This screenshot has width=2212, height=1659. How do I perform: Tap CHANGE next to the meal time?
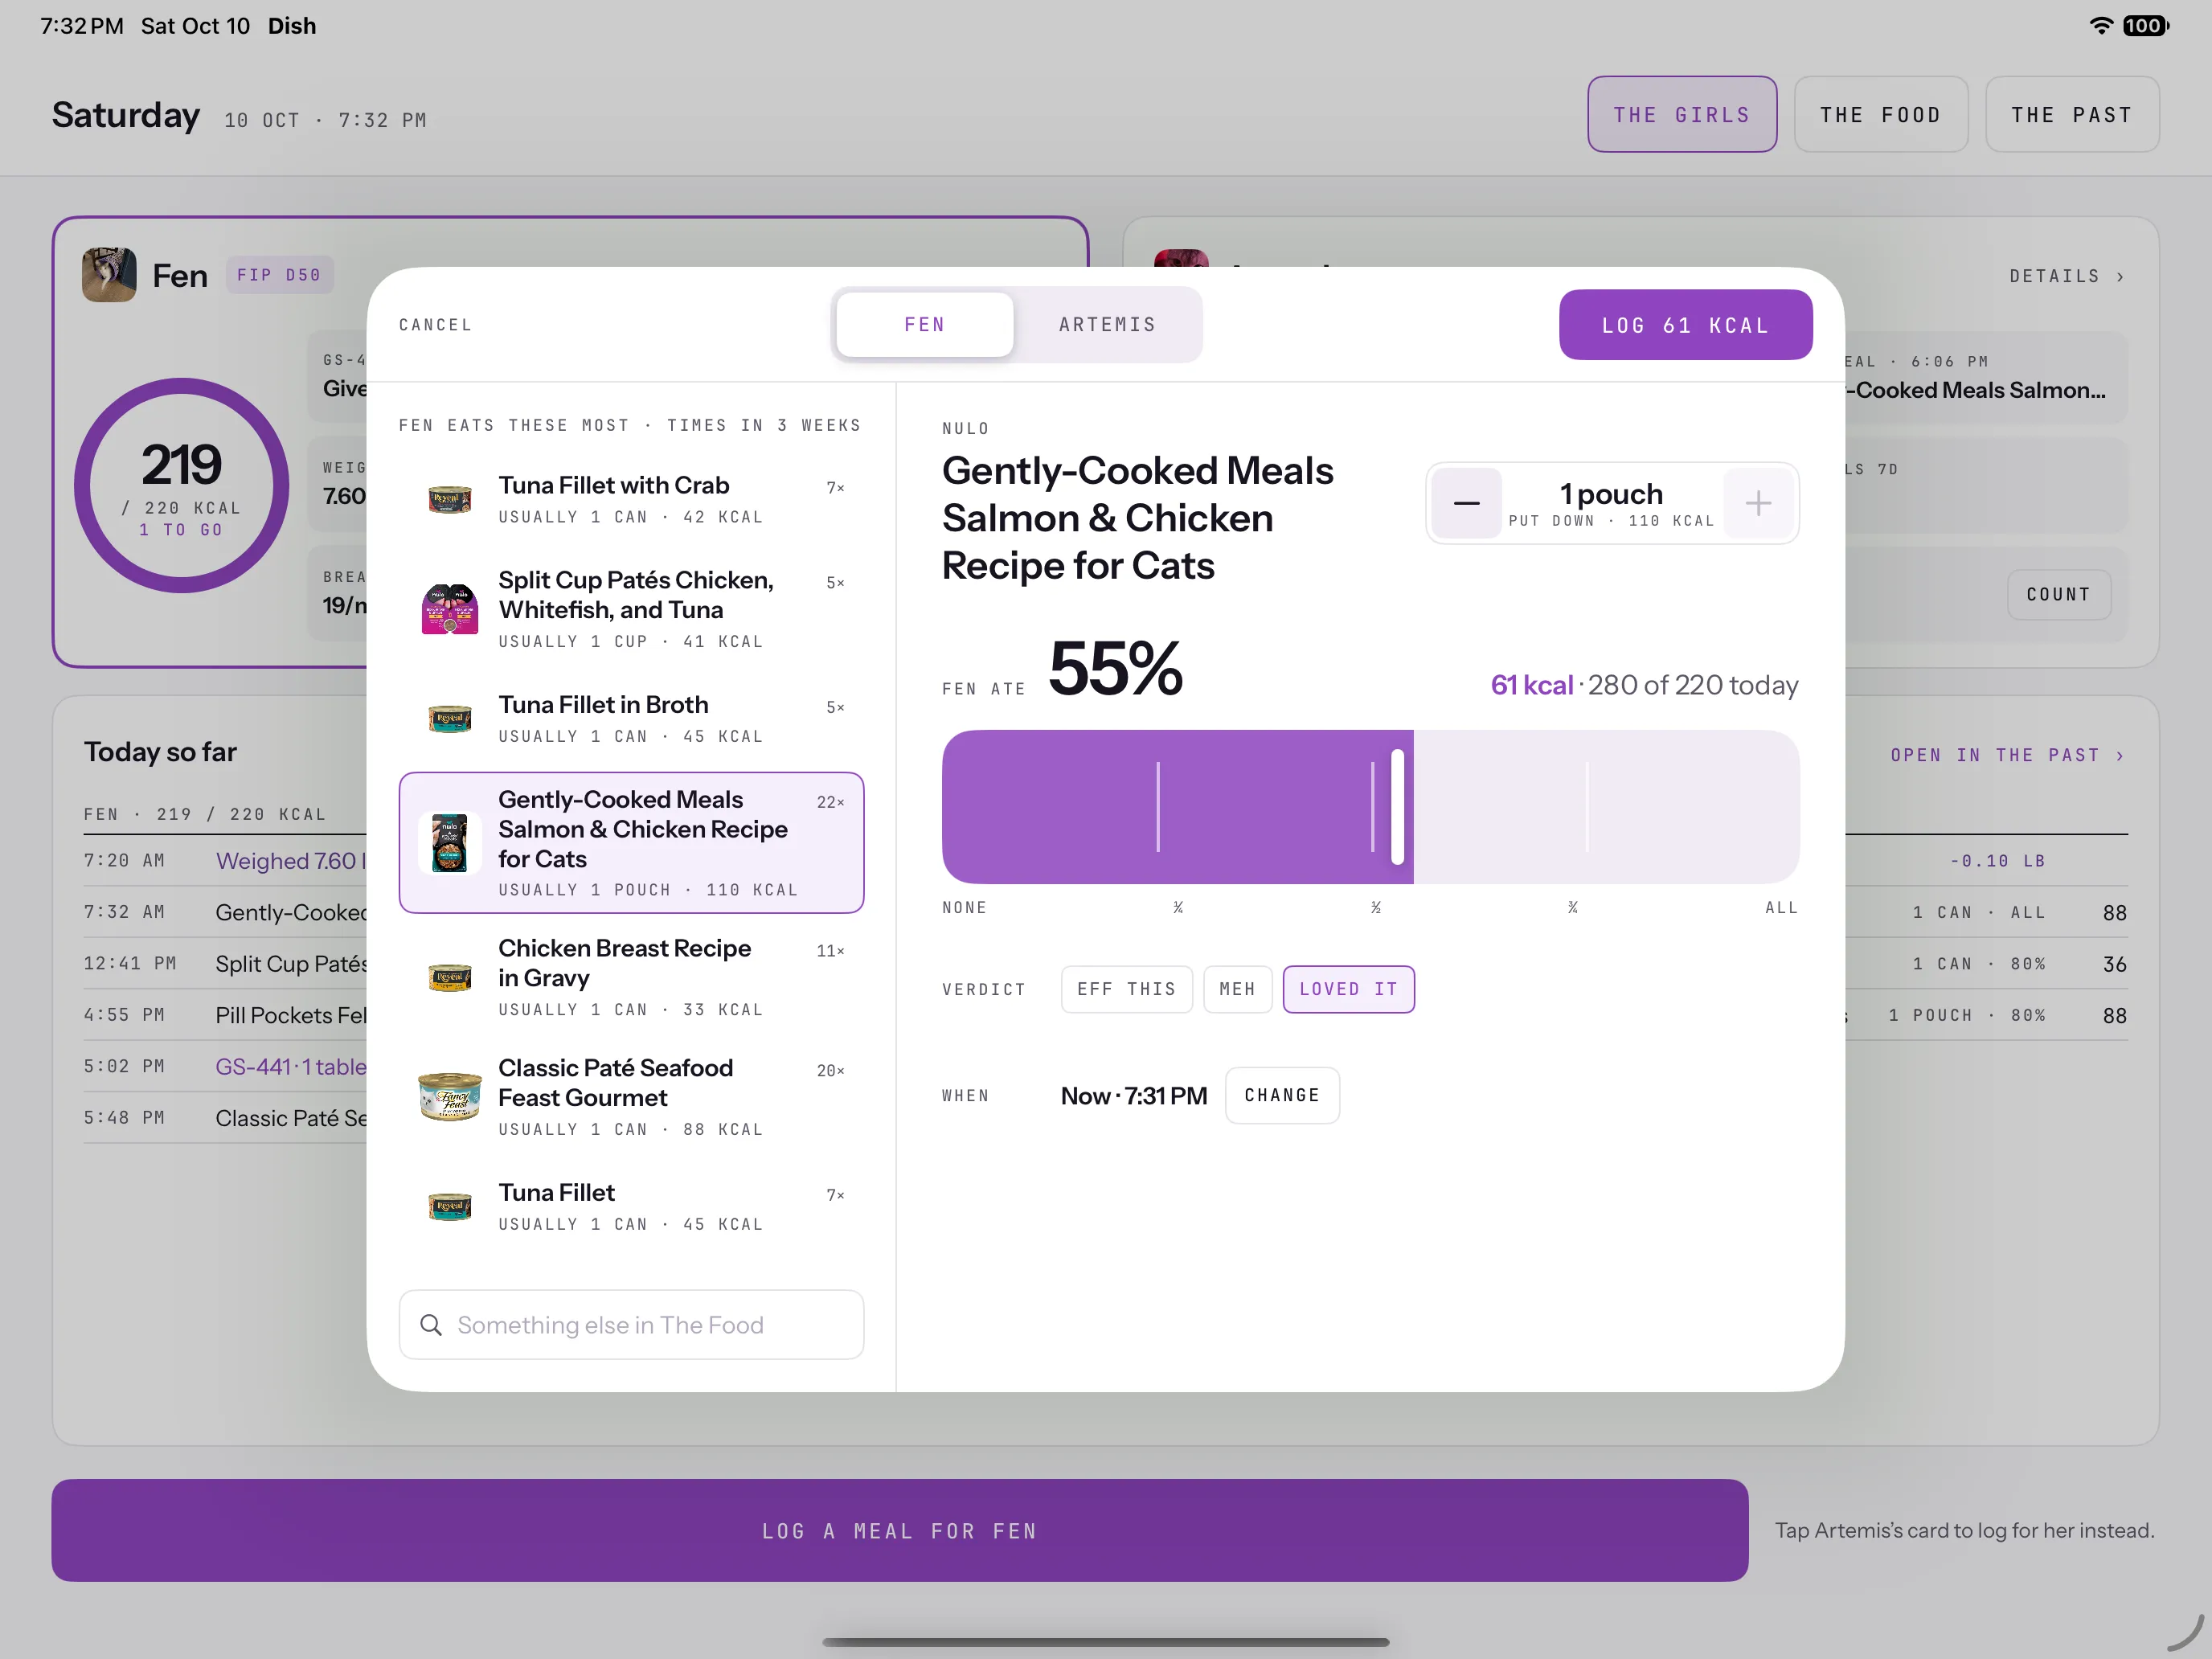pos(1282,1095)
